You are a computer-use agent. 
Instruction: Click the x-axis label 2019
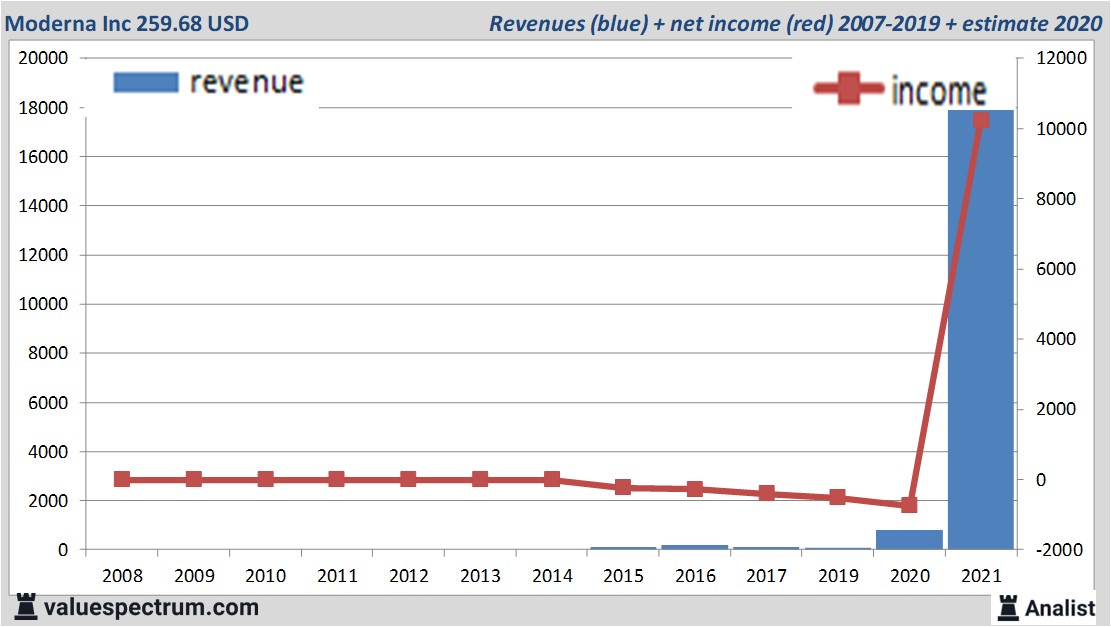click(838, 576)
